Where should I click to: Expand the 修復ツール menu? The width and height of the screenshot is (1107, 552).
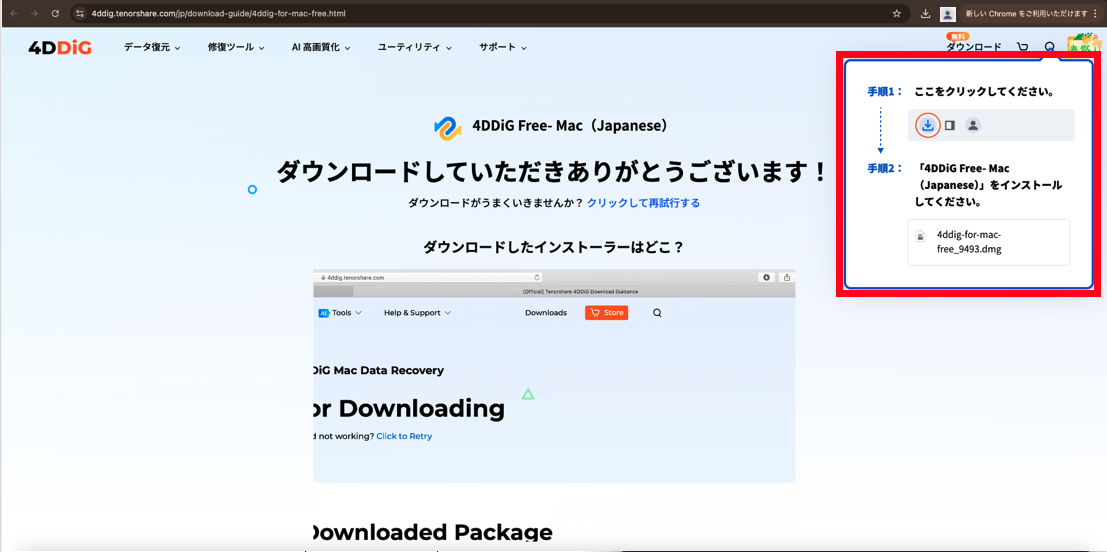236,47
